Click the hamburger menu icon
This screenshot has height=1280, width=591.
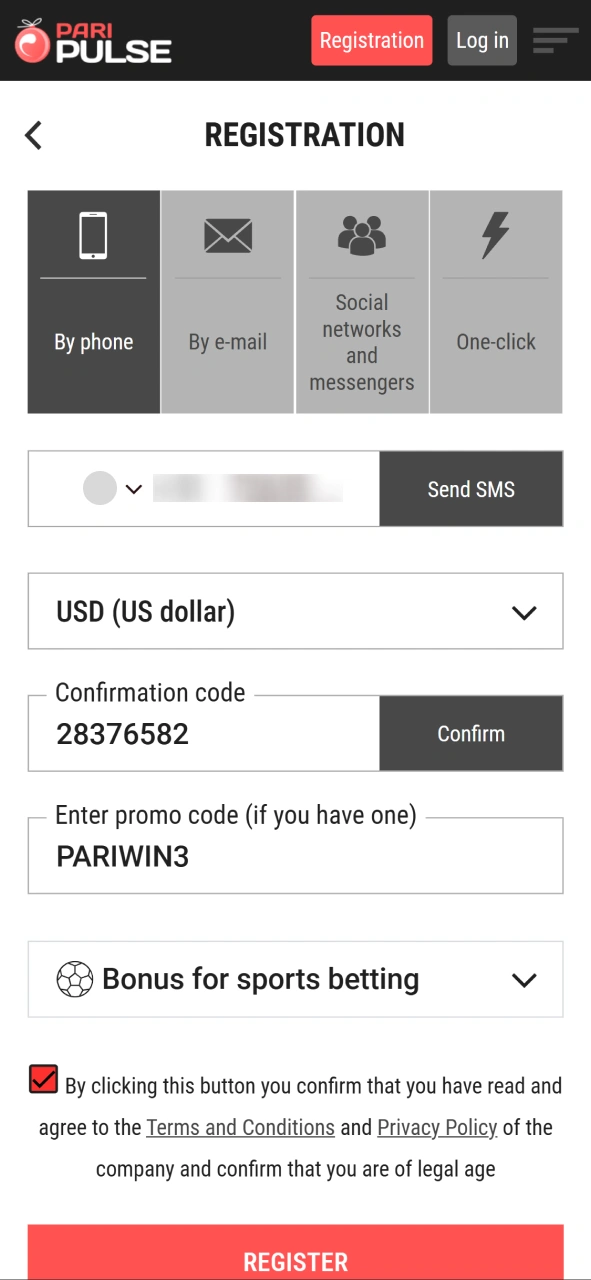tap(554, 40)
